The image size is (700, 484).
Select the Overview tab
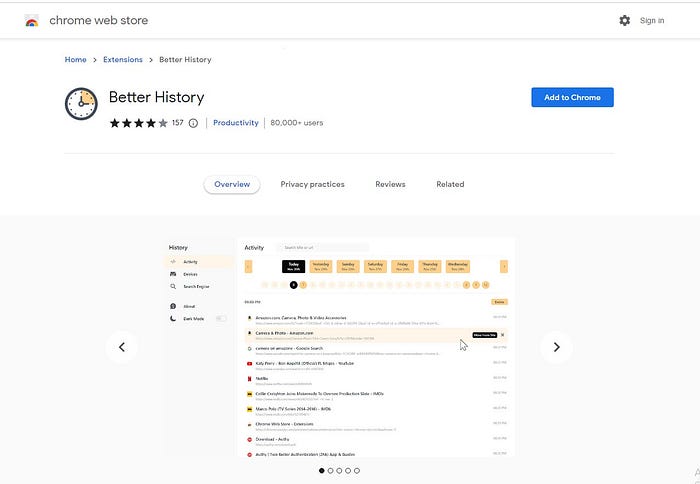pos(232,184)
